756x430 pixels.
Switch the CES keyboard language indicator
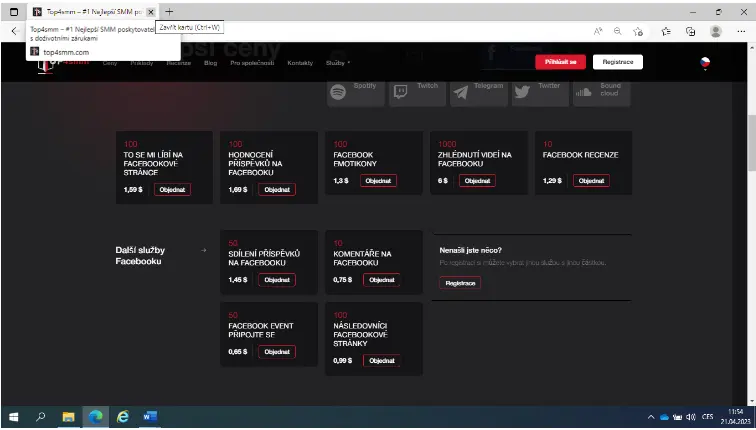coord(708,417)
